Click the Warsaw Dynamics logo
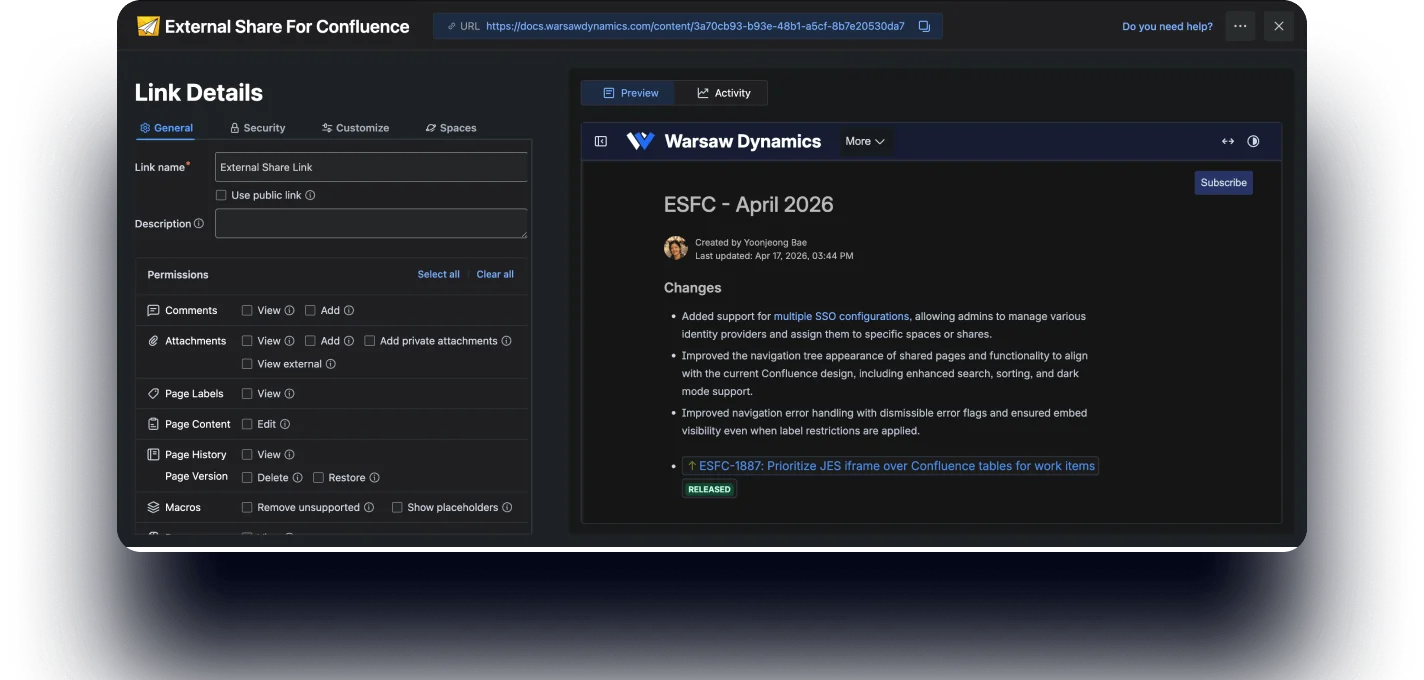The image size is (1424, 680). click(x=640, y=141)
